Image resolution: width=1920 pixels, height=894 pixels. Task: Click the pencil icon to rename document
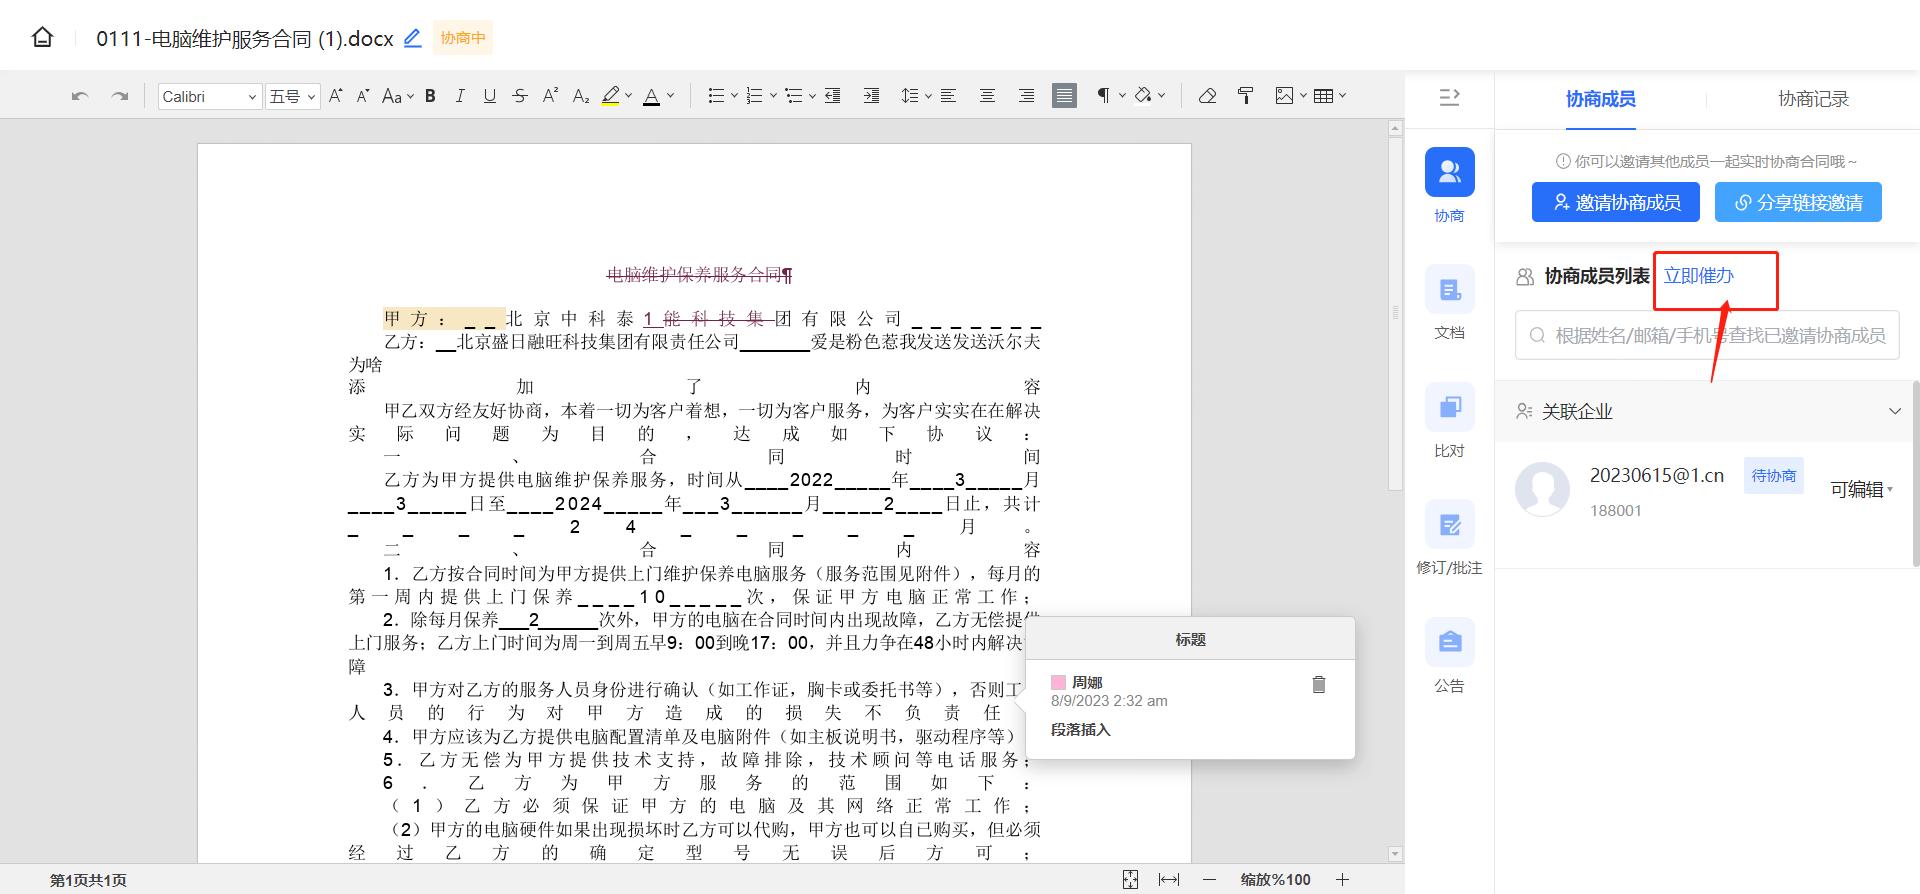click(x=412, y=38)
